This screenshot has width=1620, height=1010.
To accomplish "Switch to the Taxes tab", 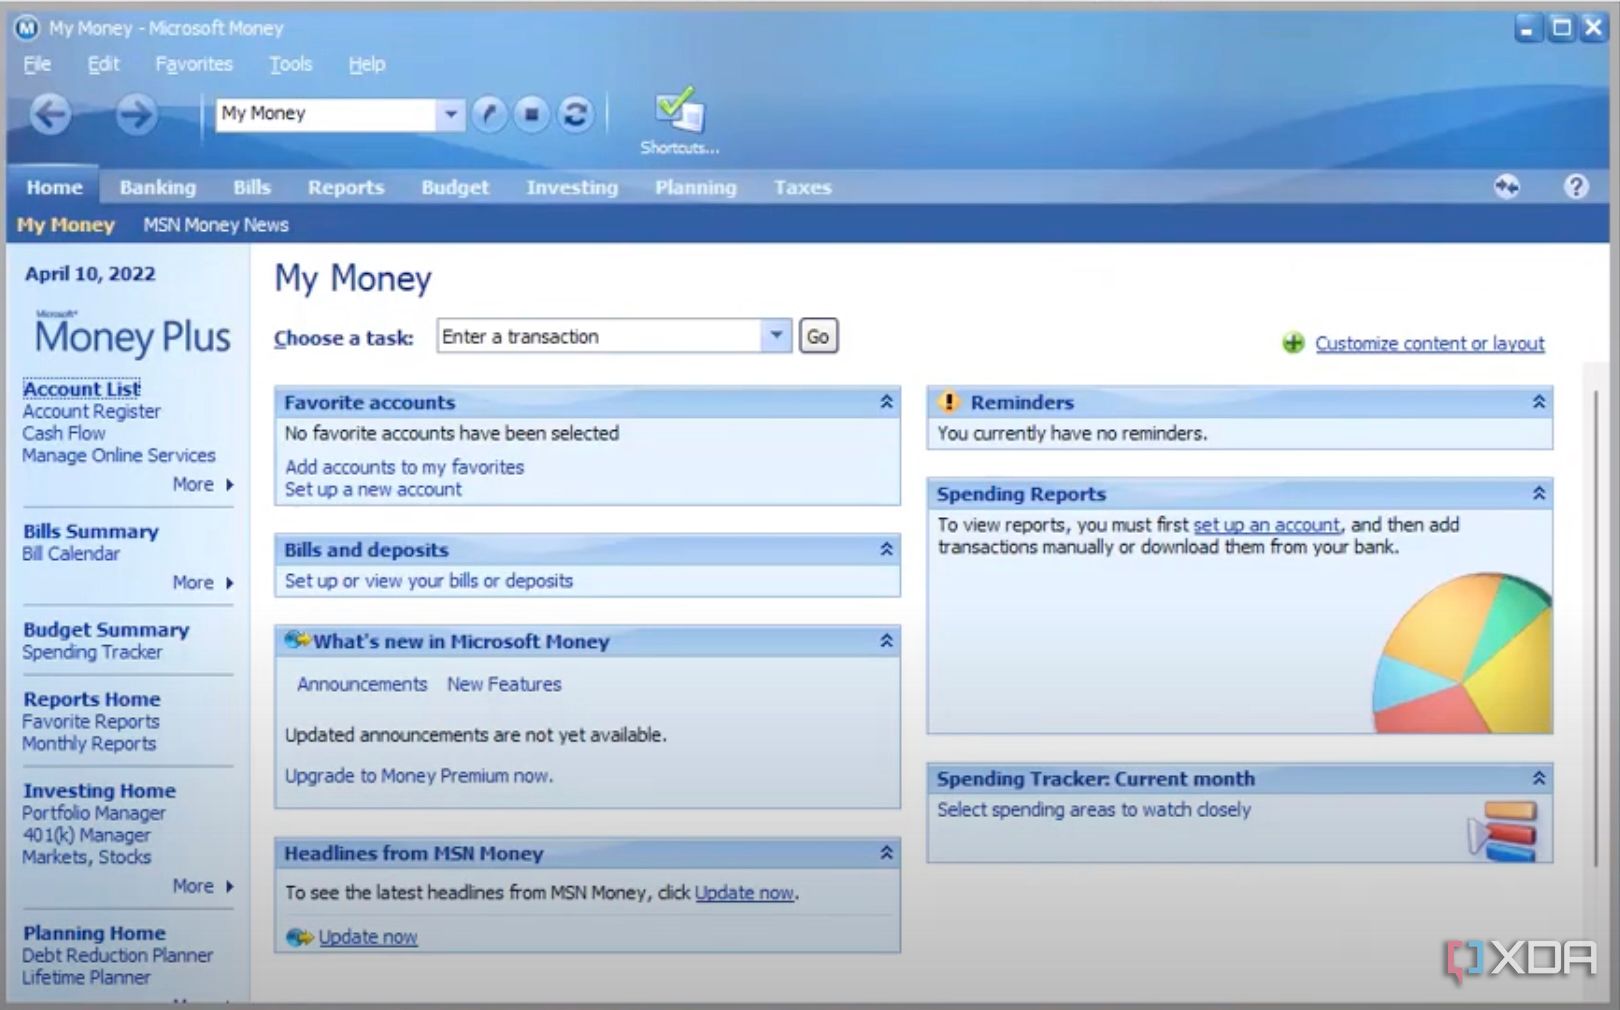I will (802, 187).
